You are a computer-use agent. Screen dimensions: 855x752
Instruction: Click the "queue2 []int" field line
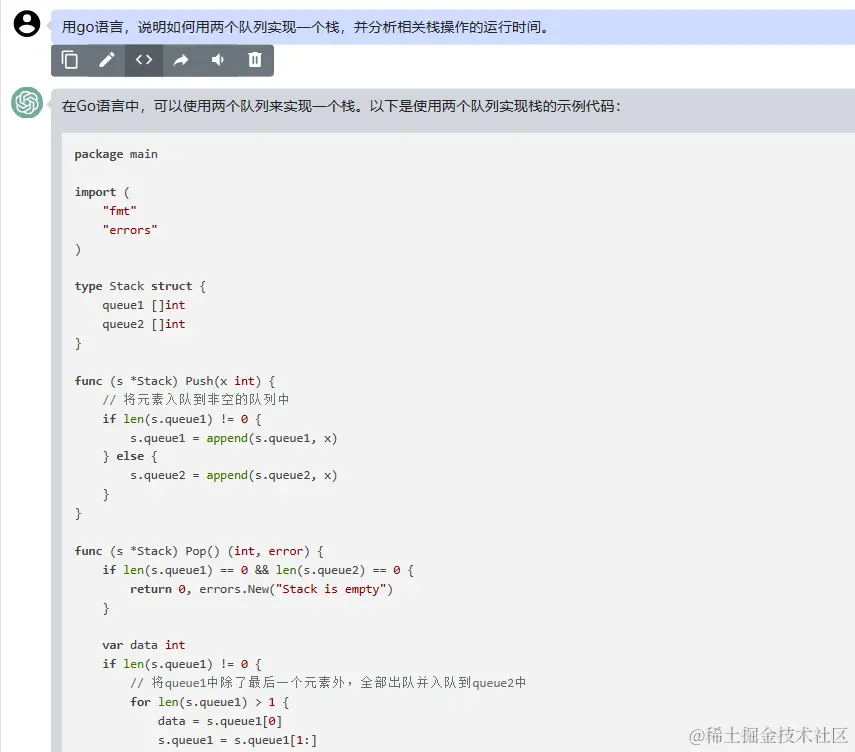point(144,324)
